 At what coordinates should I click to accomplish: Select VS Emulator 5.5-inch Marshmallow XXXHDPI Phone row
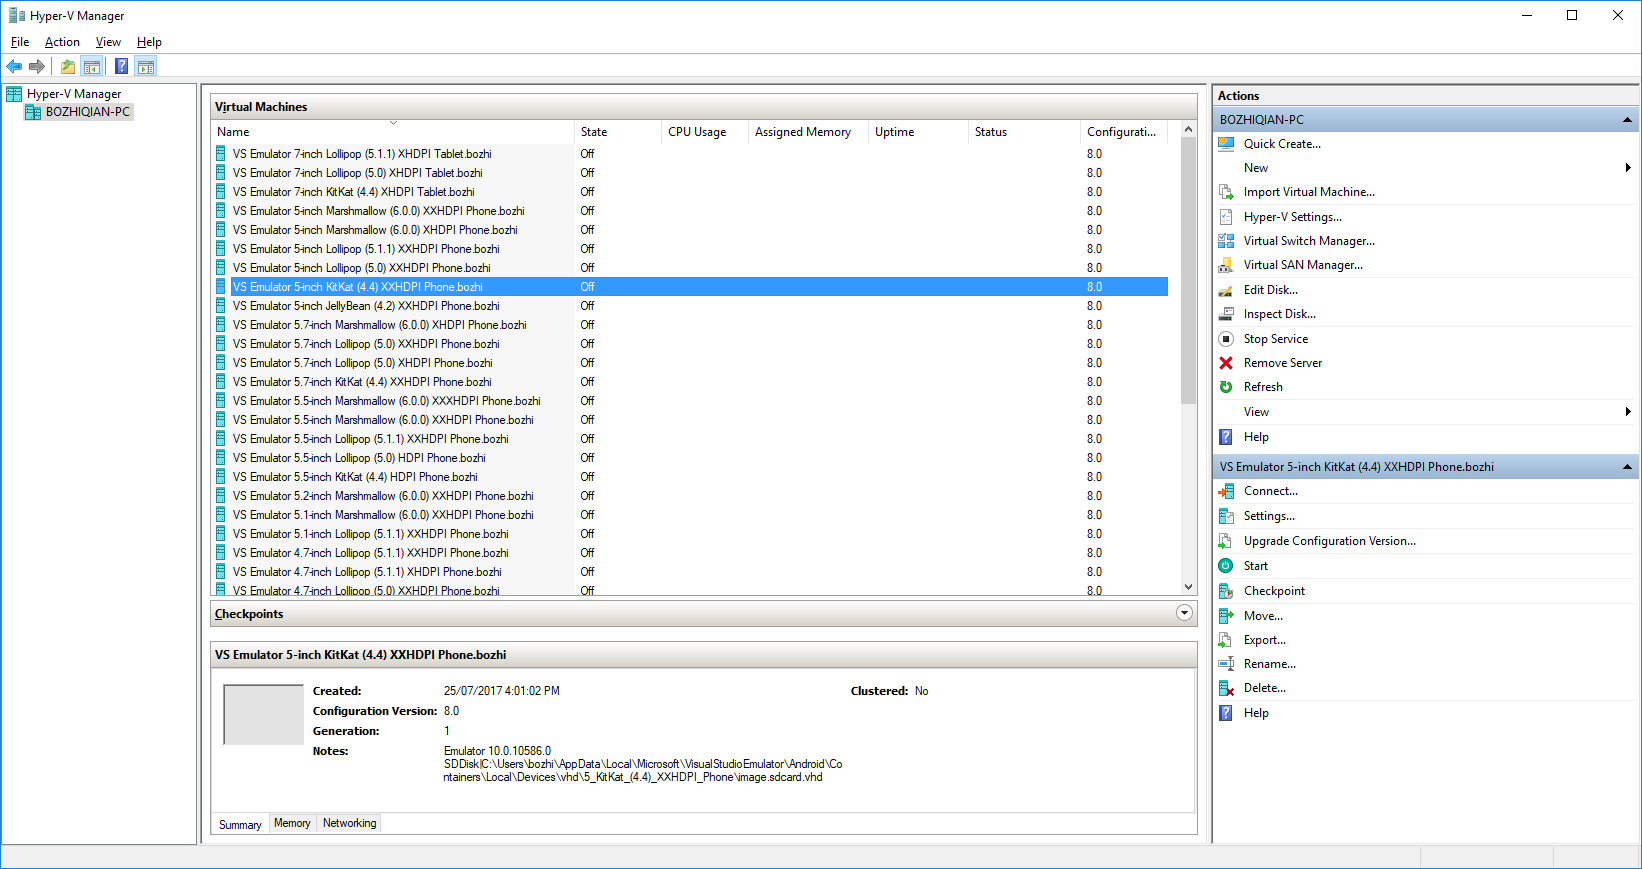coord(690,401)
